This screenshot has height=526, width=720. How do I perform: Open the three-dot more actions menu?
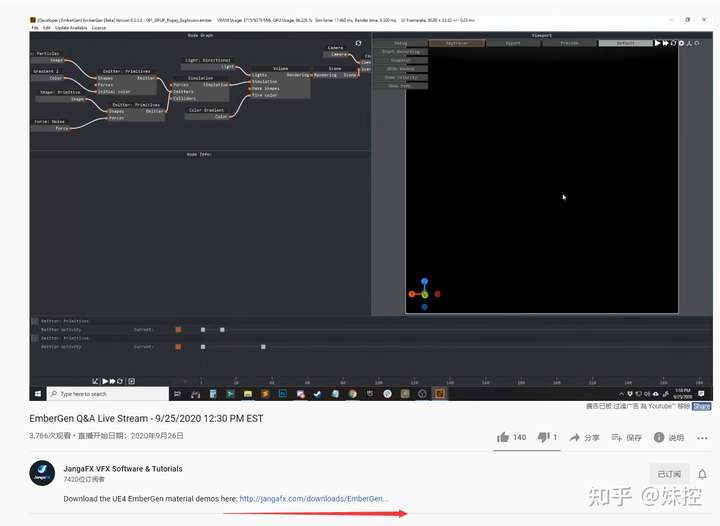702,438
